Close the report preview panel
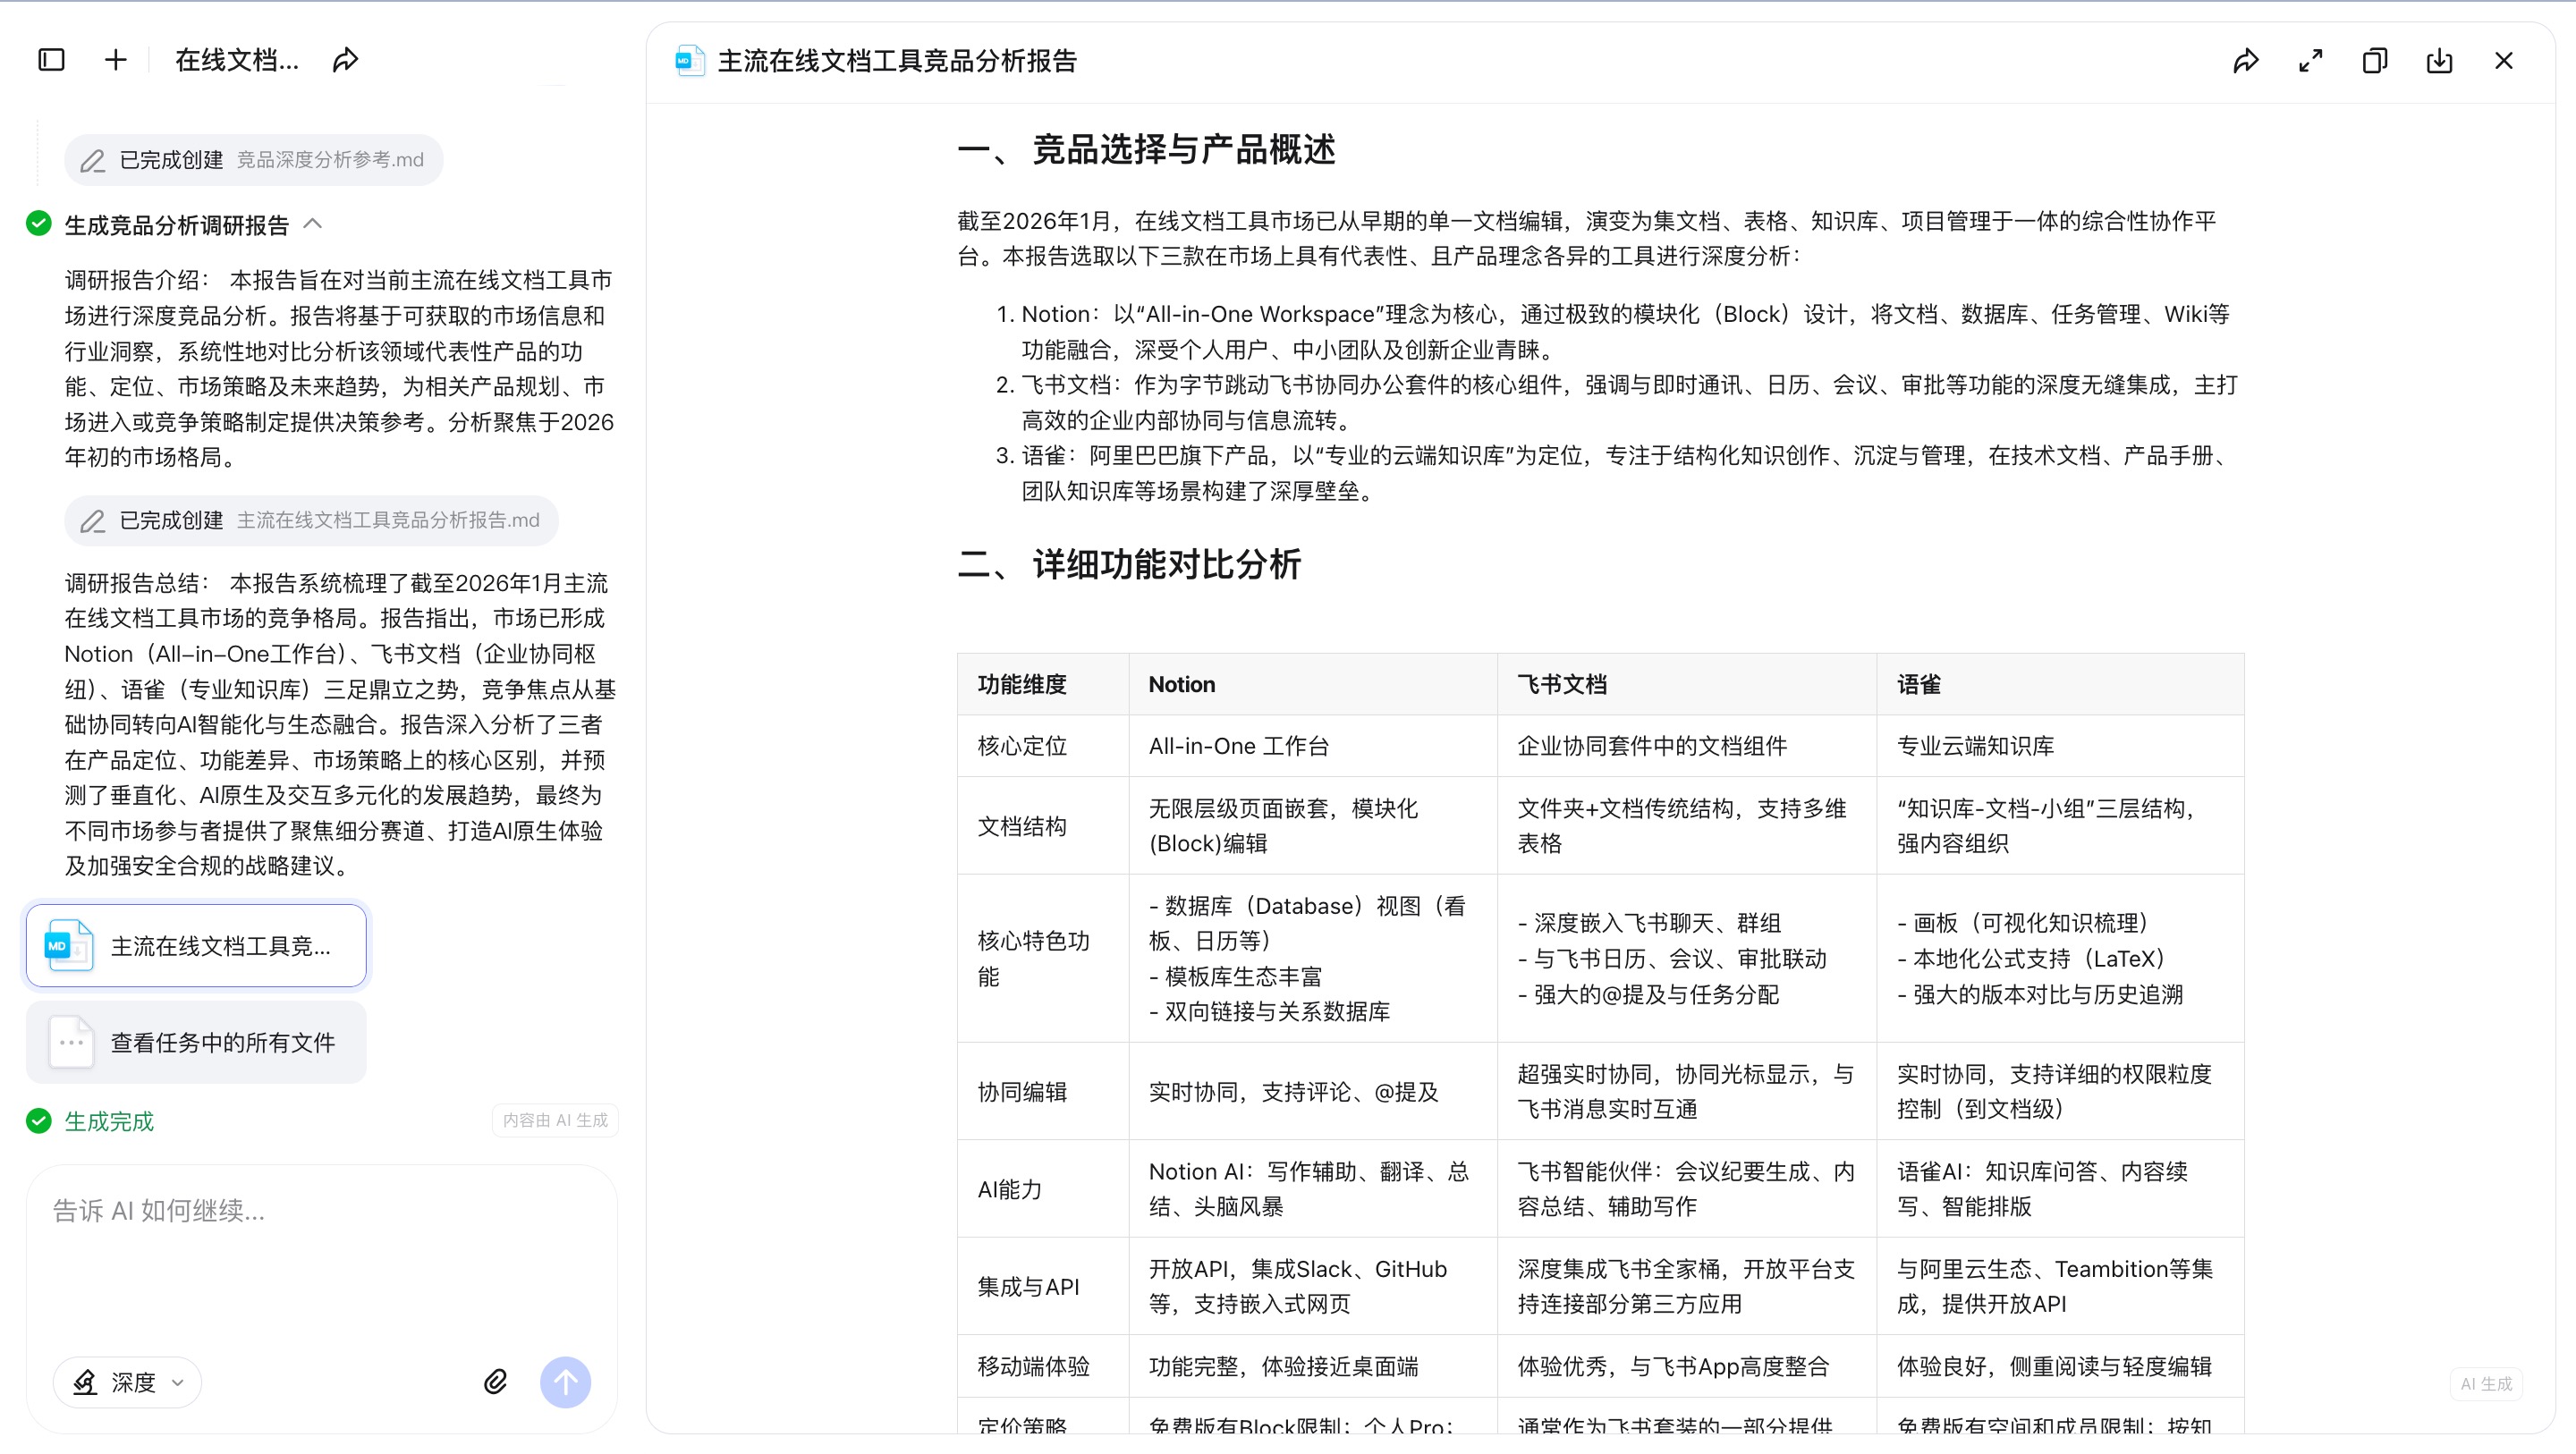This screenshot has height=1454, width=2576. (x=2504, y=61)
